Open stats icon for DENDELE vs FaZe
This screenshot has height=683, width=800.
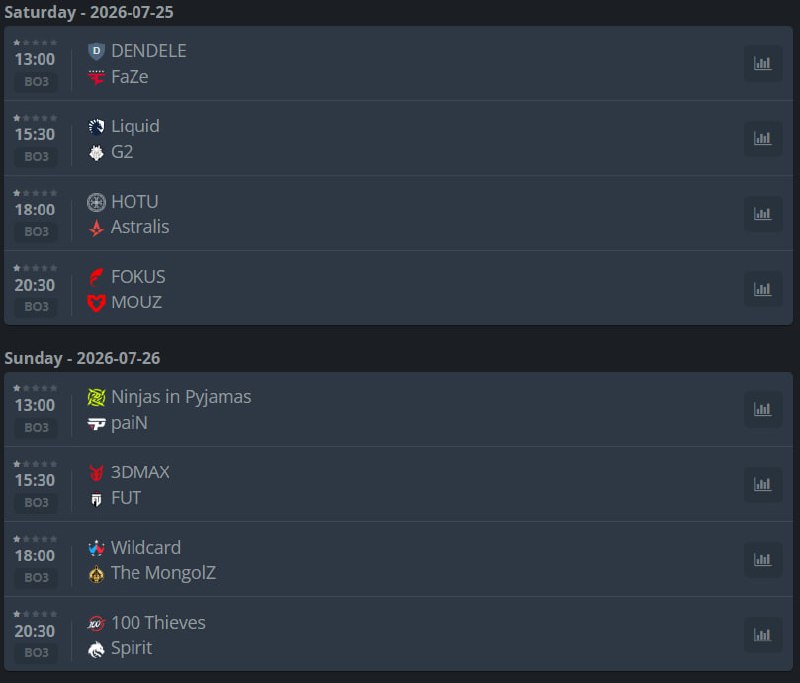coord(763,63)
